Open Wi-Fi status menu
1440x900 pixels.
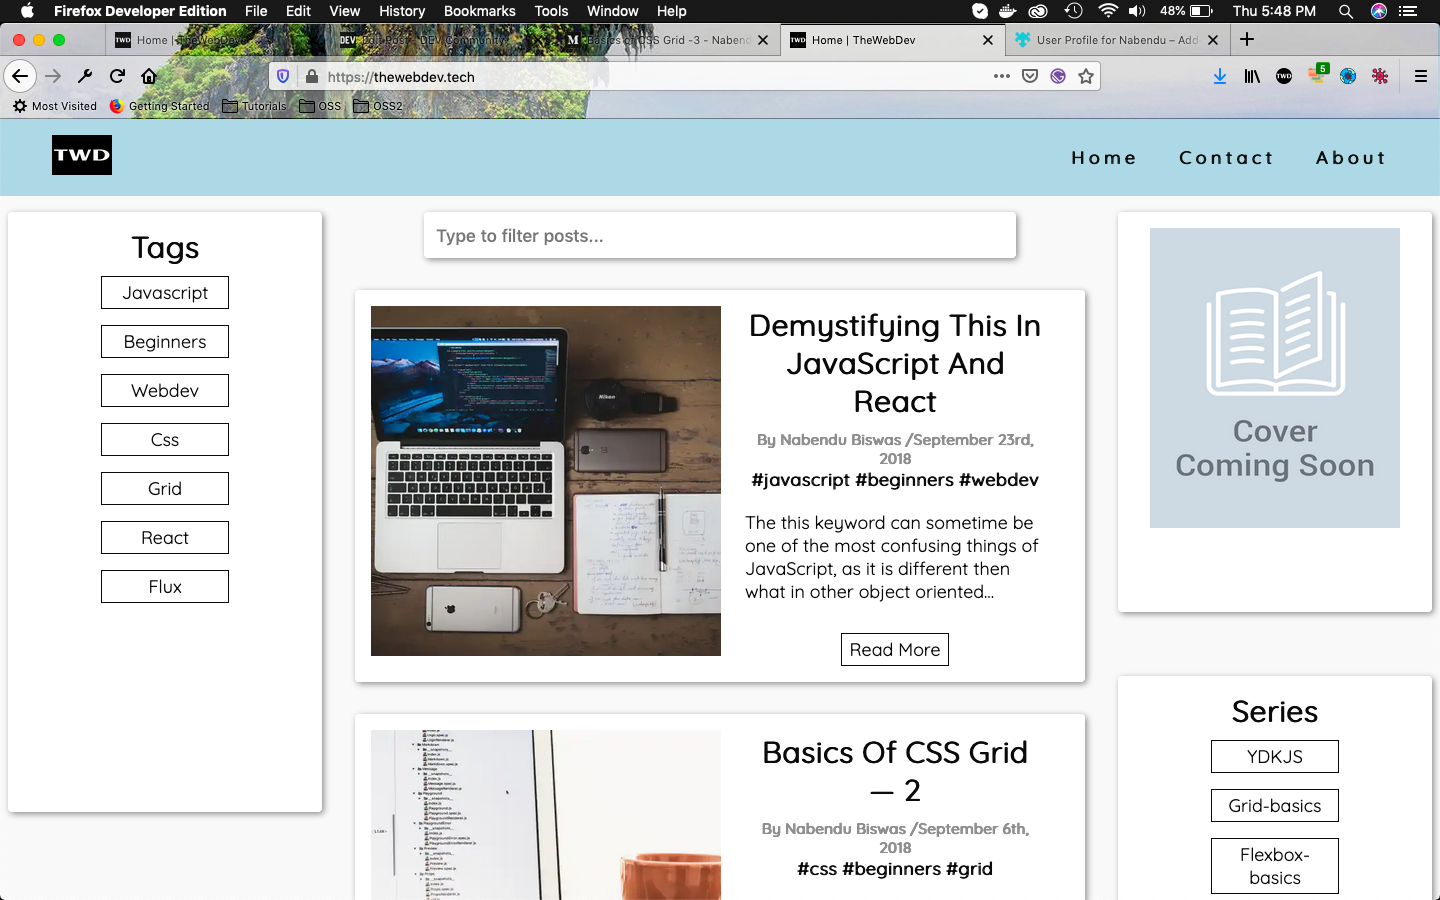(x=1107, y=11)
